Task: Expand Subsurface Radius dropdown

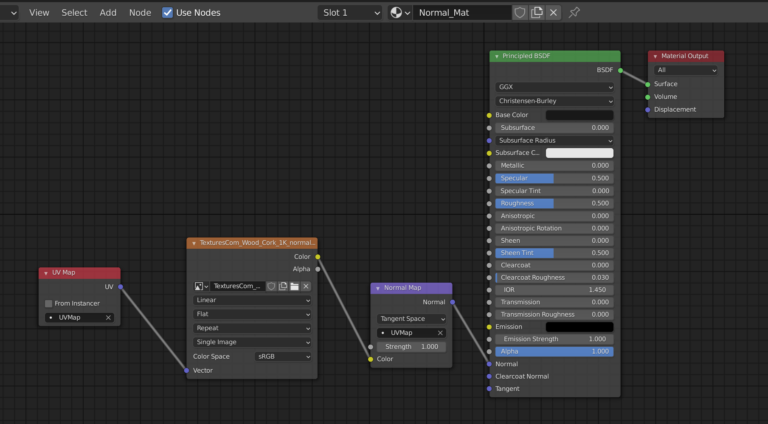Action: pyautogui.click(x=554, y=141)
